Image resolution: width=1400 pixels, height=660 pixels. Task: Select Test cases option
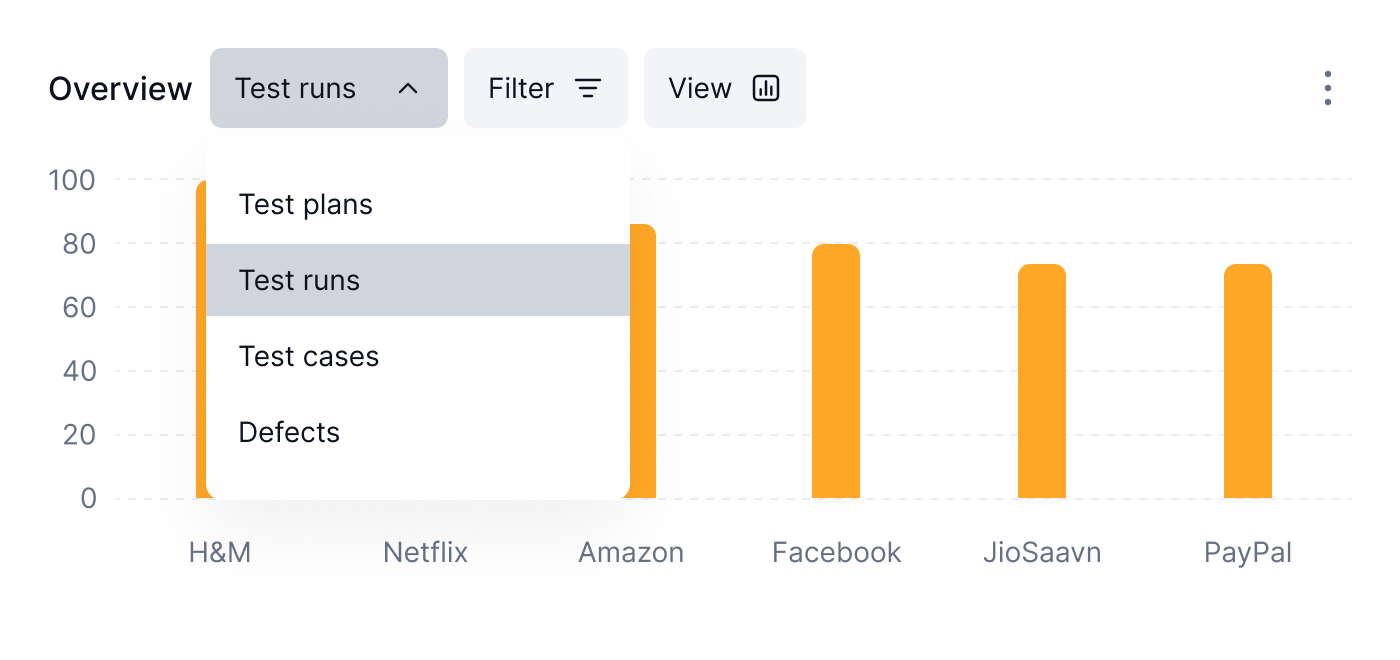(x=418, y=356)
